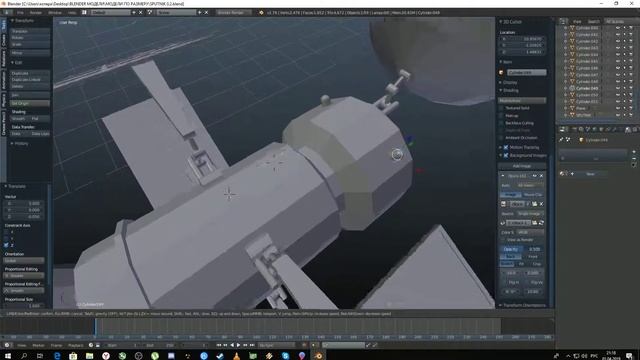Uncheck the Background Images checkbox
This screenshot has width=640, height=360.
(506, 156)
